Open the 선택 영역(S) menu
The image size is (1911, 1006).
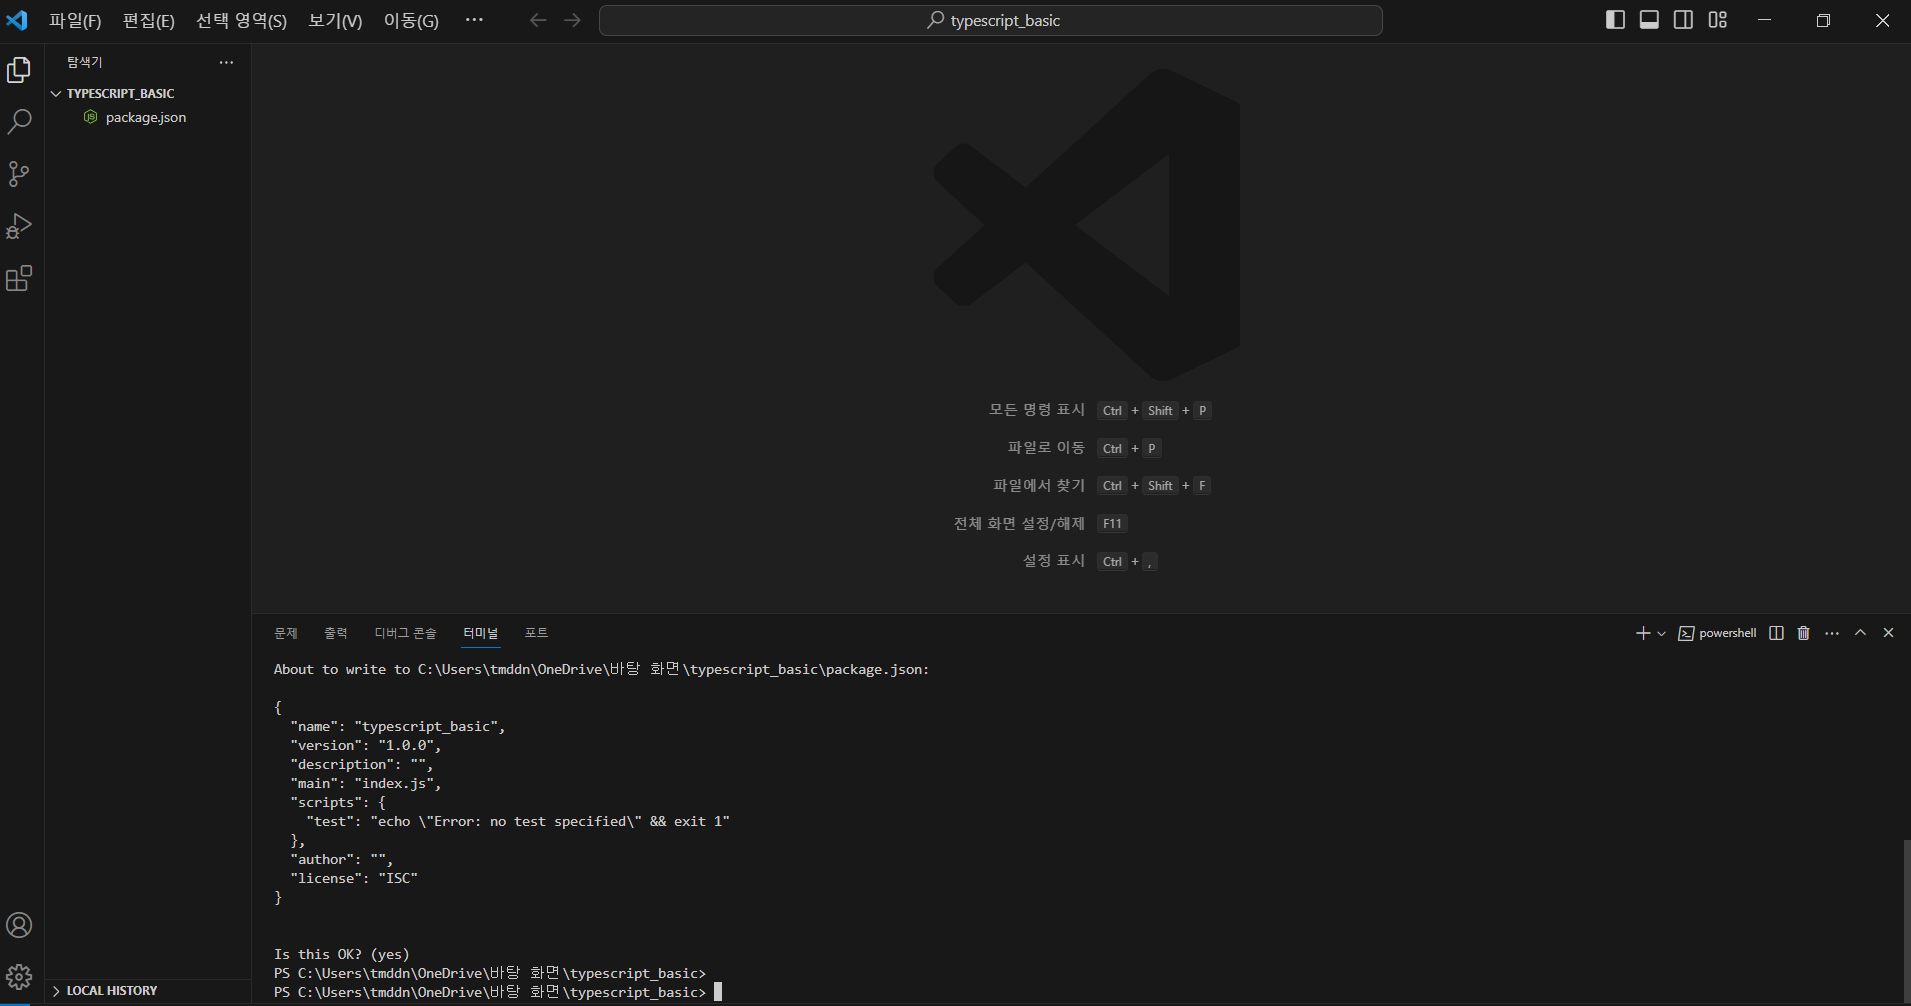point(241,20)
